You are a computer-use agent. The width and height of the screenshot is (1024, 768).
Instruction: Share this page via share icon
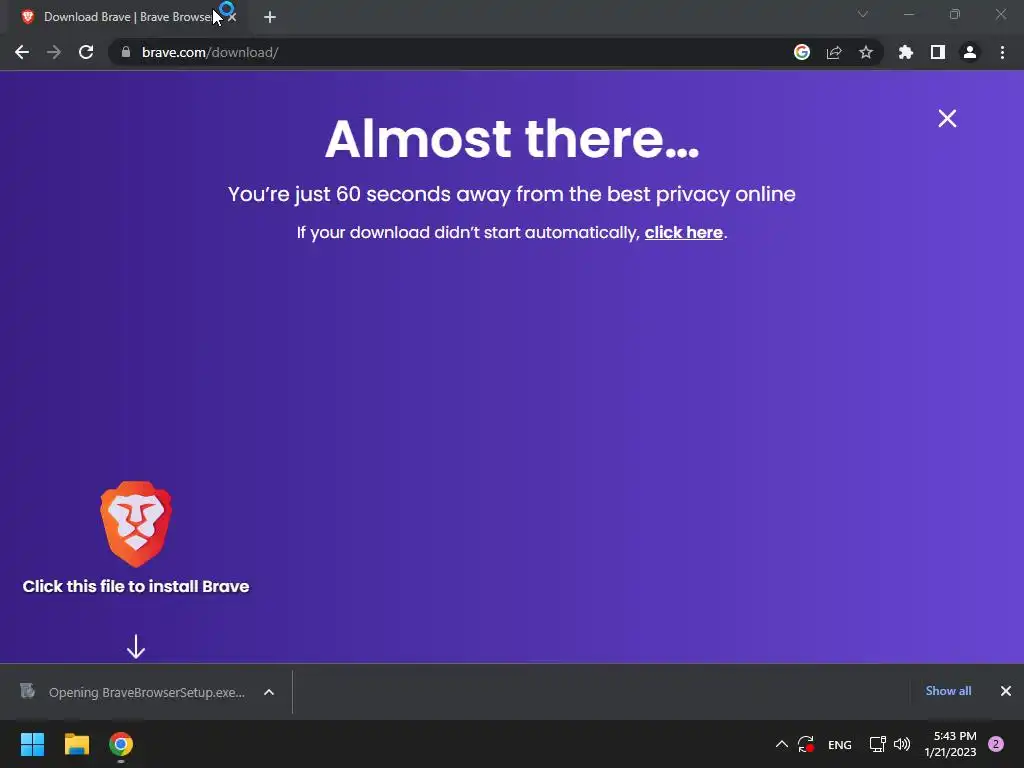[x=834, y=52]
